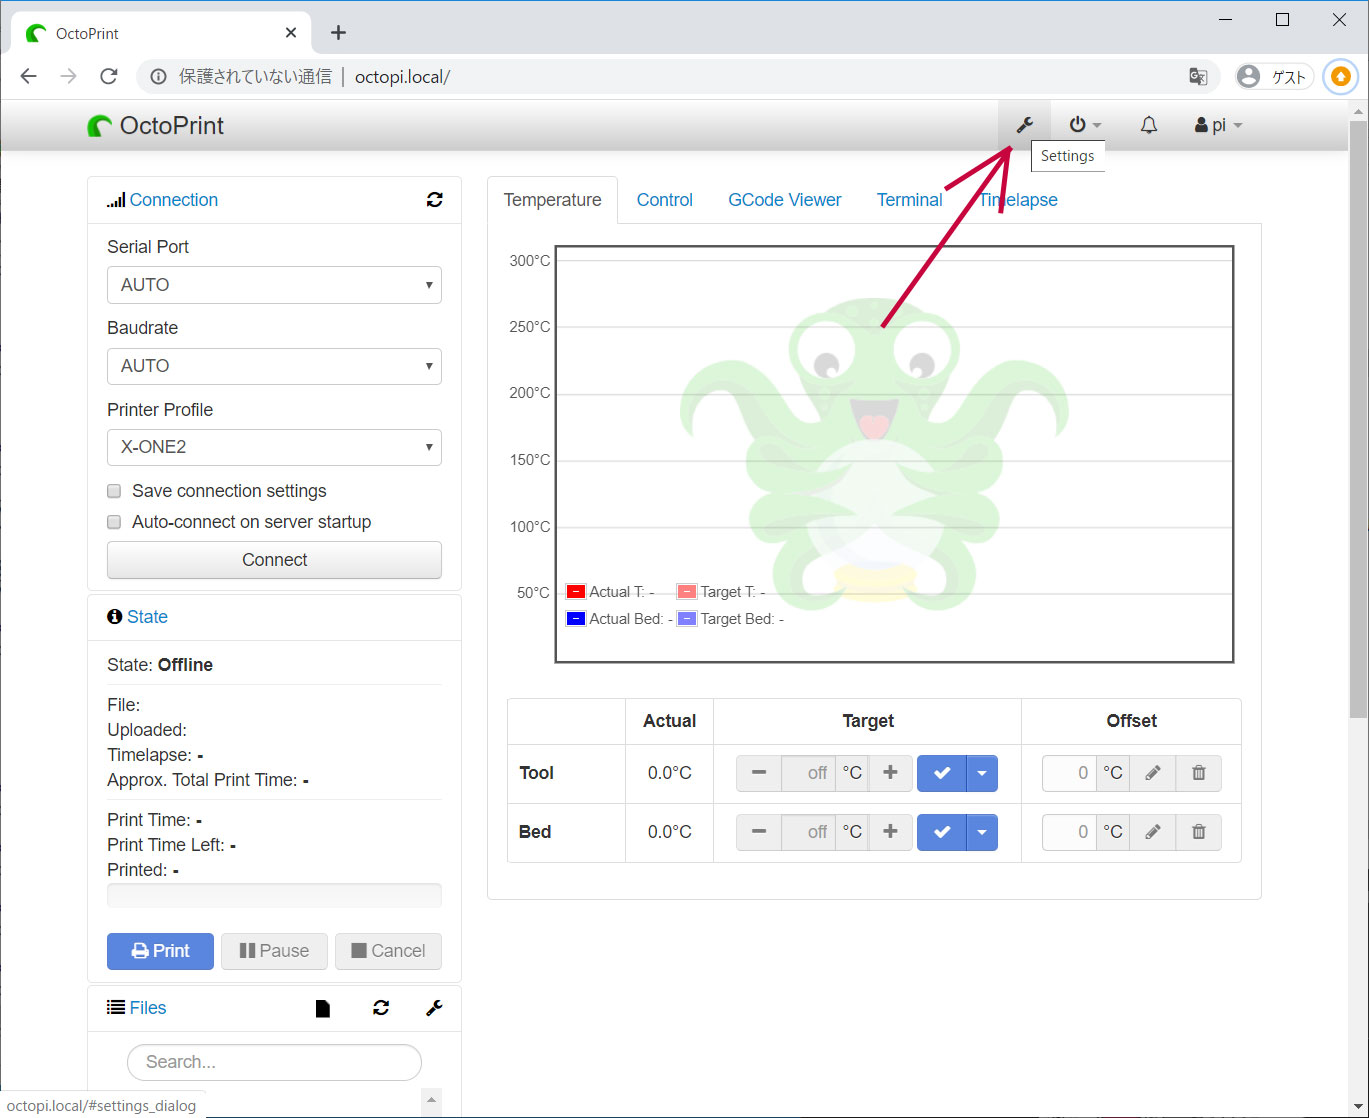Enable Save connection settings checkbox
The height and width of the screenshot is (1118, 1369).
pyautogui.click(x=114, y=491)
